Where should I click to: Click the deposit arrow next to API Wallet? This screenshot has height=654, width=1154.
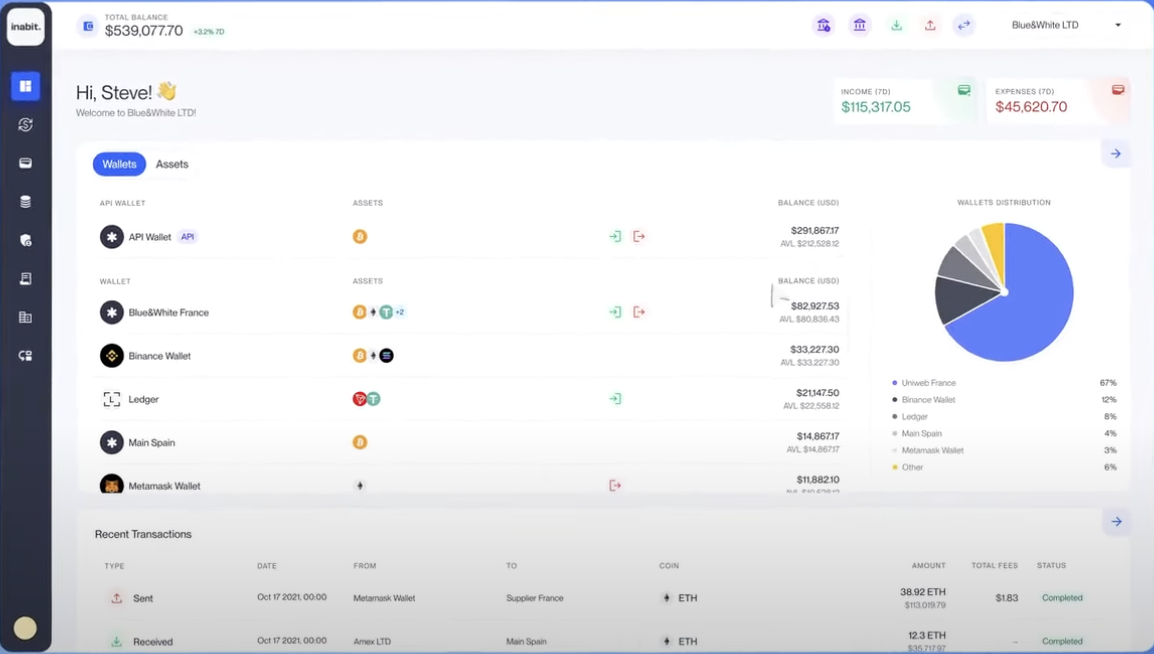coord(615,236)
